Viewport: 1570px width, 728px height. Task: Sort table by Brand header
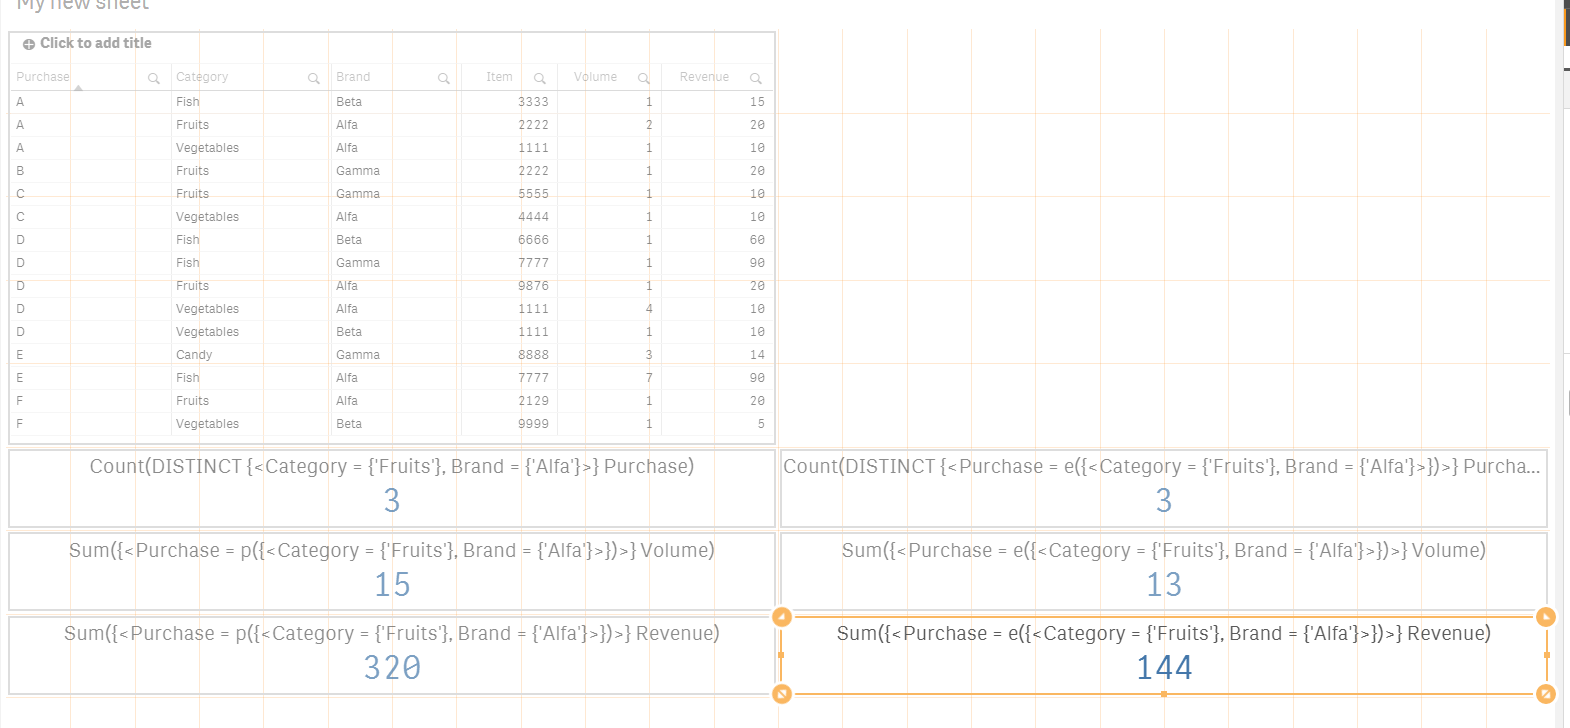click(353, 77)
